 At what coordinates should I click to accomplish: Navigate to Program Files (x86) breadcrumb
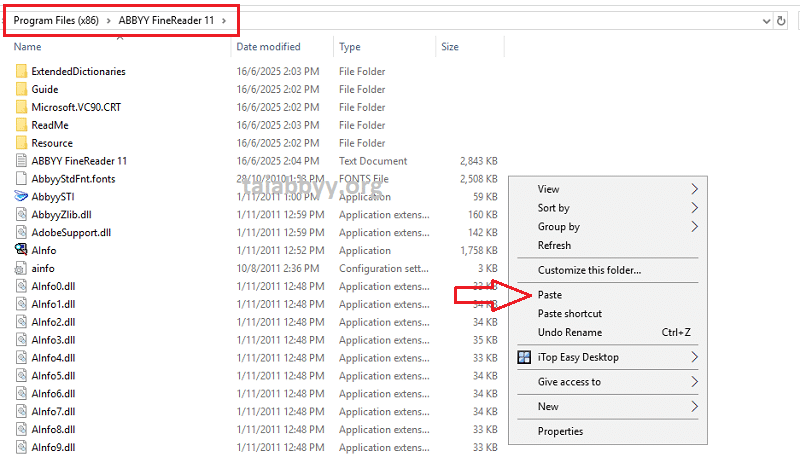tap(56, 21)
